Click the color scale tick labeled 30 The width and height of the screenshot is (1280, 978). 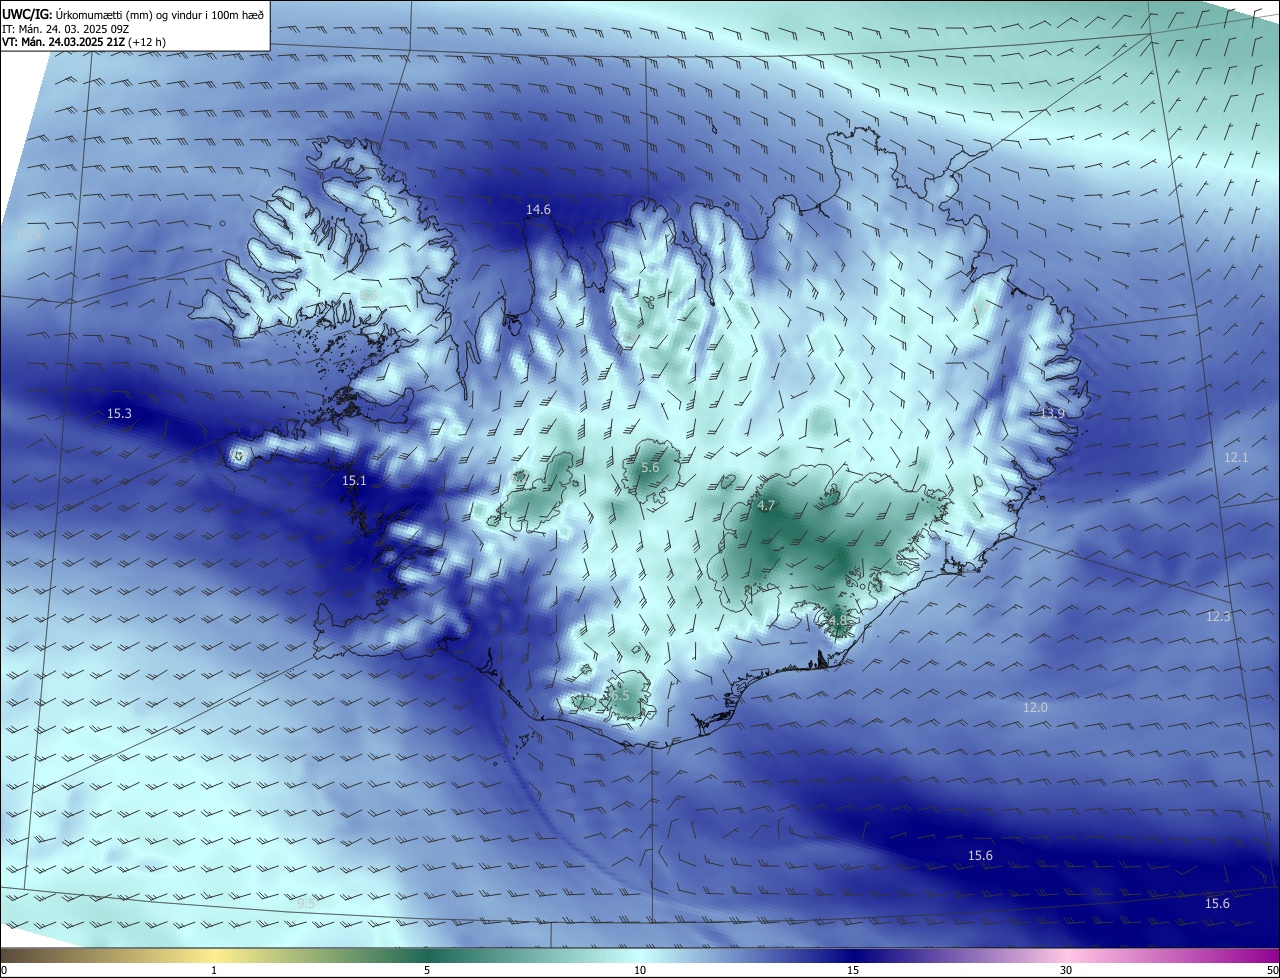point(1066,970)
